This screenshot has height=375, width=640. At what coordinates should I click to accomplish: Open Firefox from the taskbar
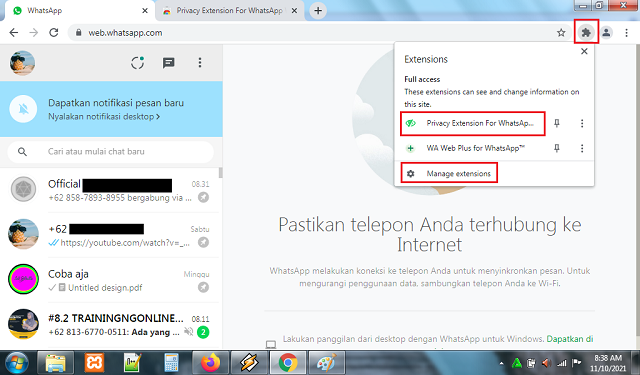[210, 362]
